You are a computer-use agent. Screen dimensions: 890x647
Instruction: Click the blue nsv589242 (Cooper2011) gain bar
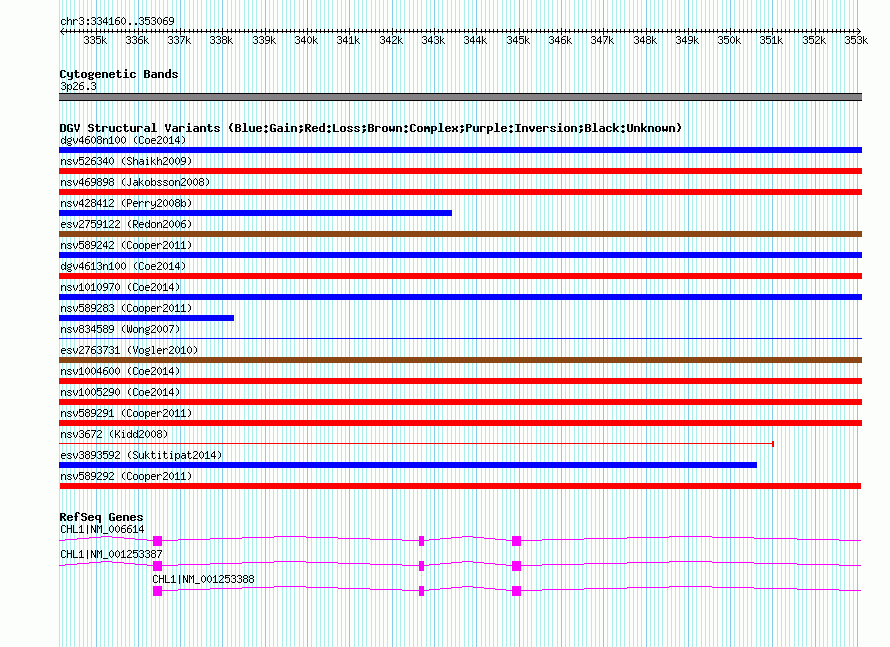[x=460, y=255]
